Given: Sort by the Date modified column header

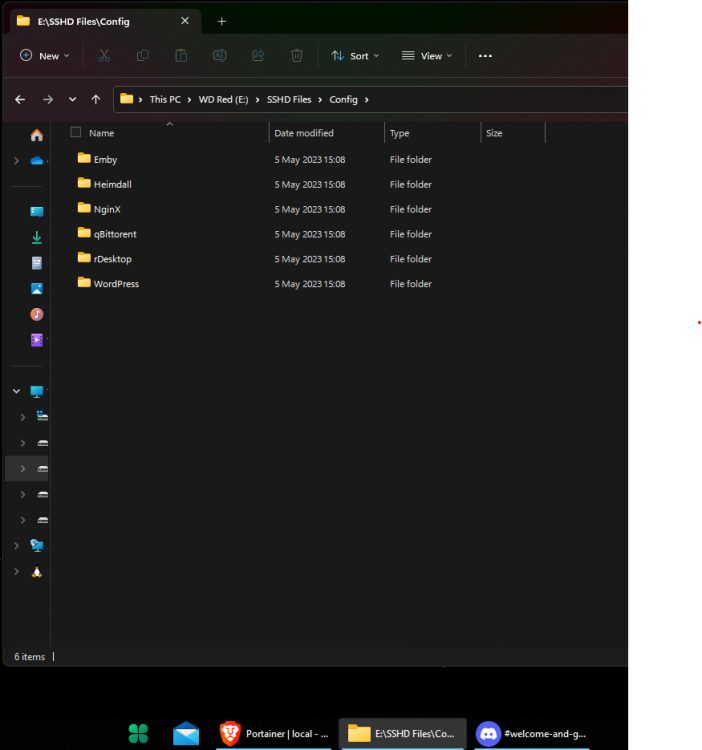Looking at the screenshot, I should 304,133.
